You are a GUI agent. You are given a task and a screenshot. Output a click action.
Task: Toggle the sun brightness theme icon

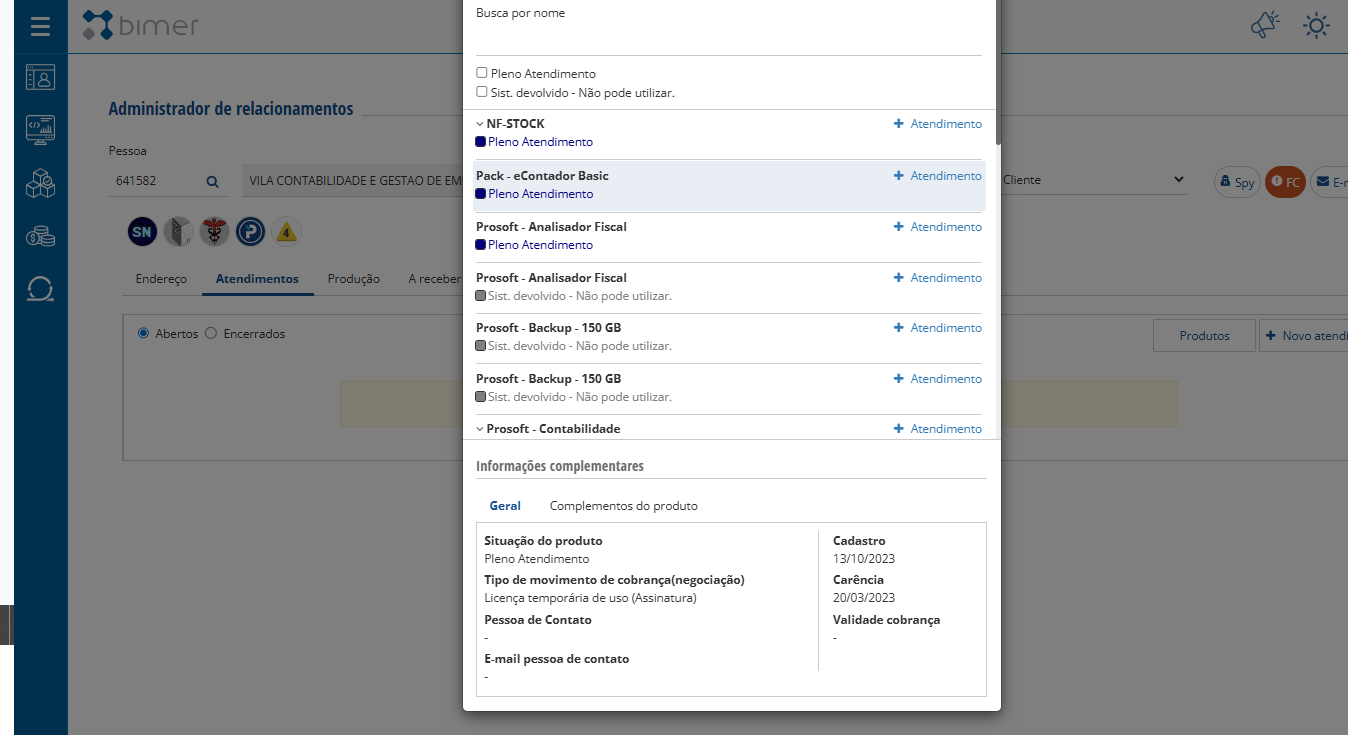tap(1316, 26)
